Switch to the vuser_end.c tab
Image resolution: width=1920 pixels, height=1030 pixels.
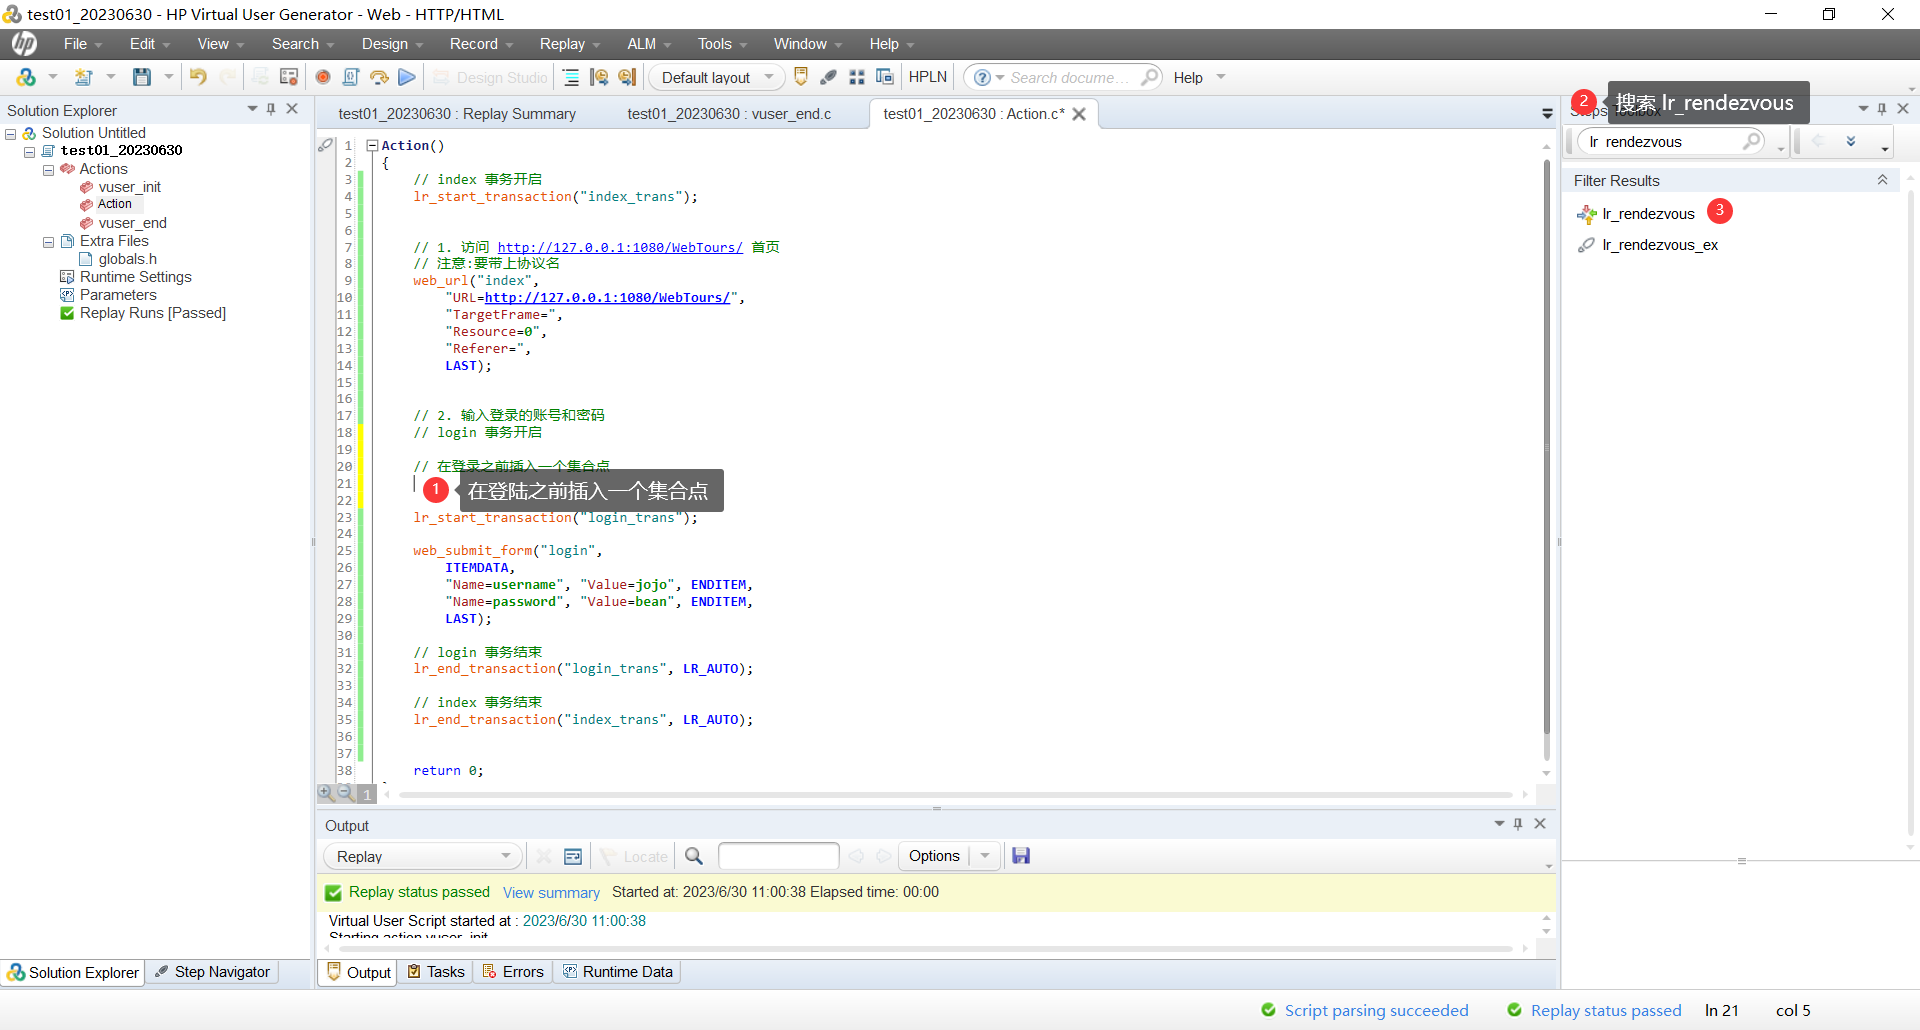(x=729, y=114)
